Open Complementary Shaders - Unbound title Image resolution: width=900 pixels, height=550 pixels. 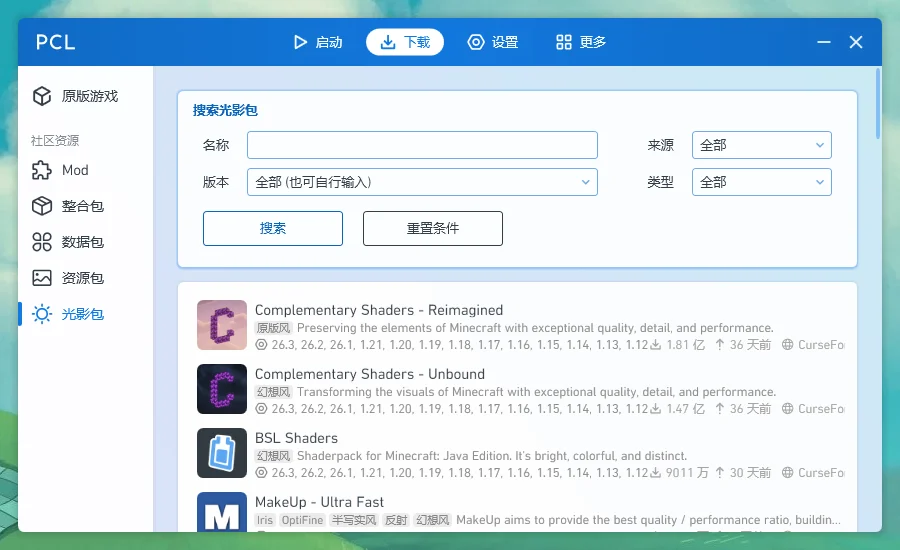tap(370, 374)
